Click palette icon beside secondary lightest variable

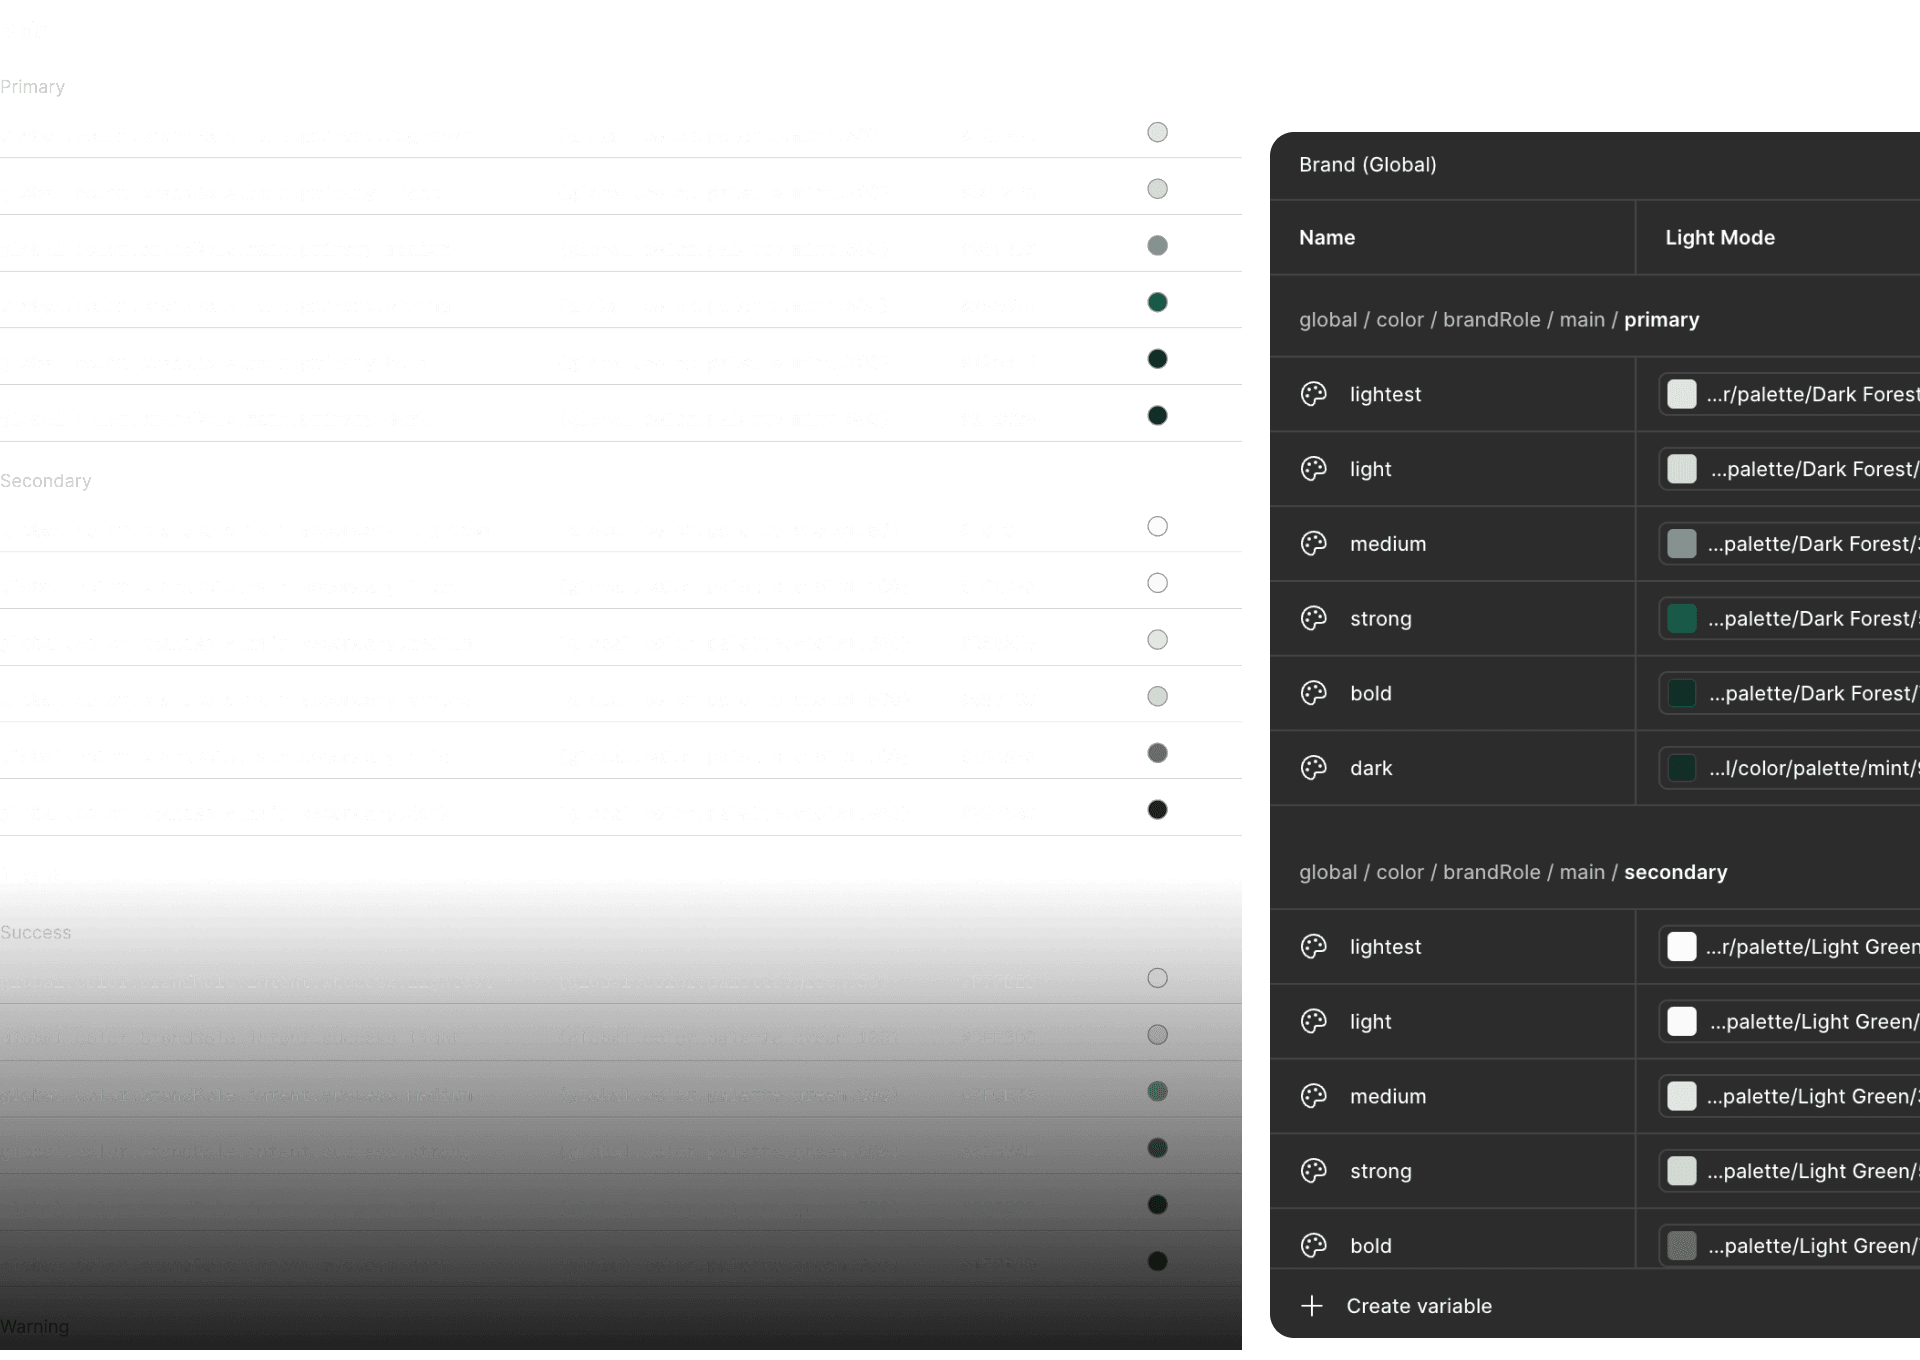(1313, 946)
